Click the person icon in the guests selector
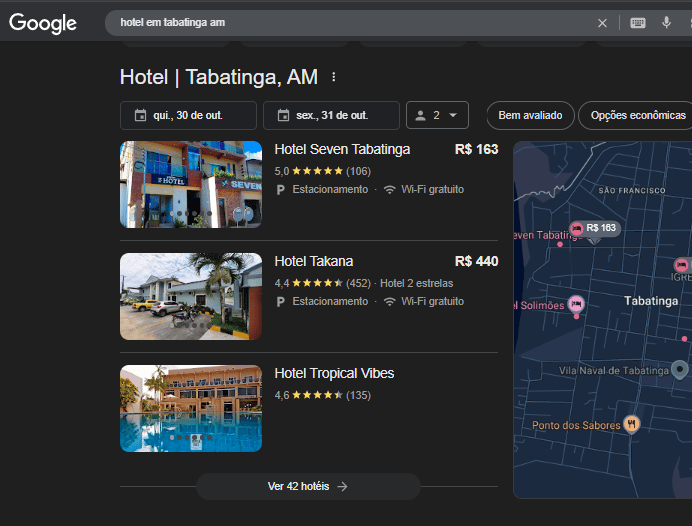 pyautogui.click(x=421, y=116)
